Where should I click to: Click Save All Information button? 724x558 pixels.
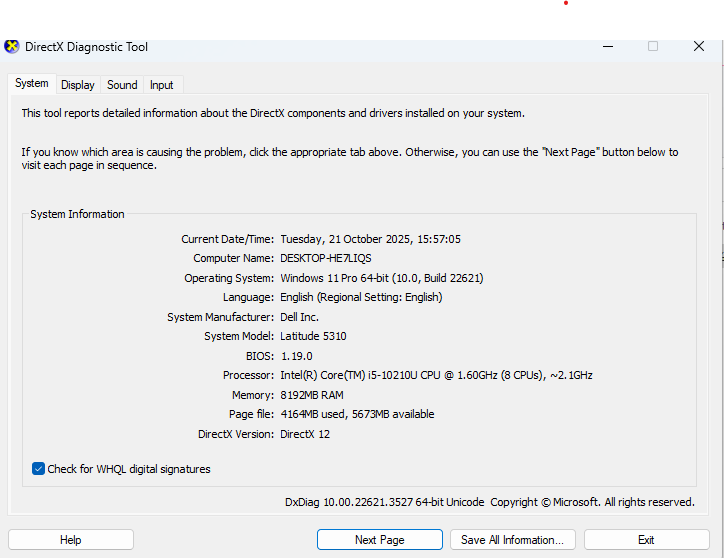512,540
